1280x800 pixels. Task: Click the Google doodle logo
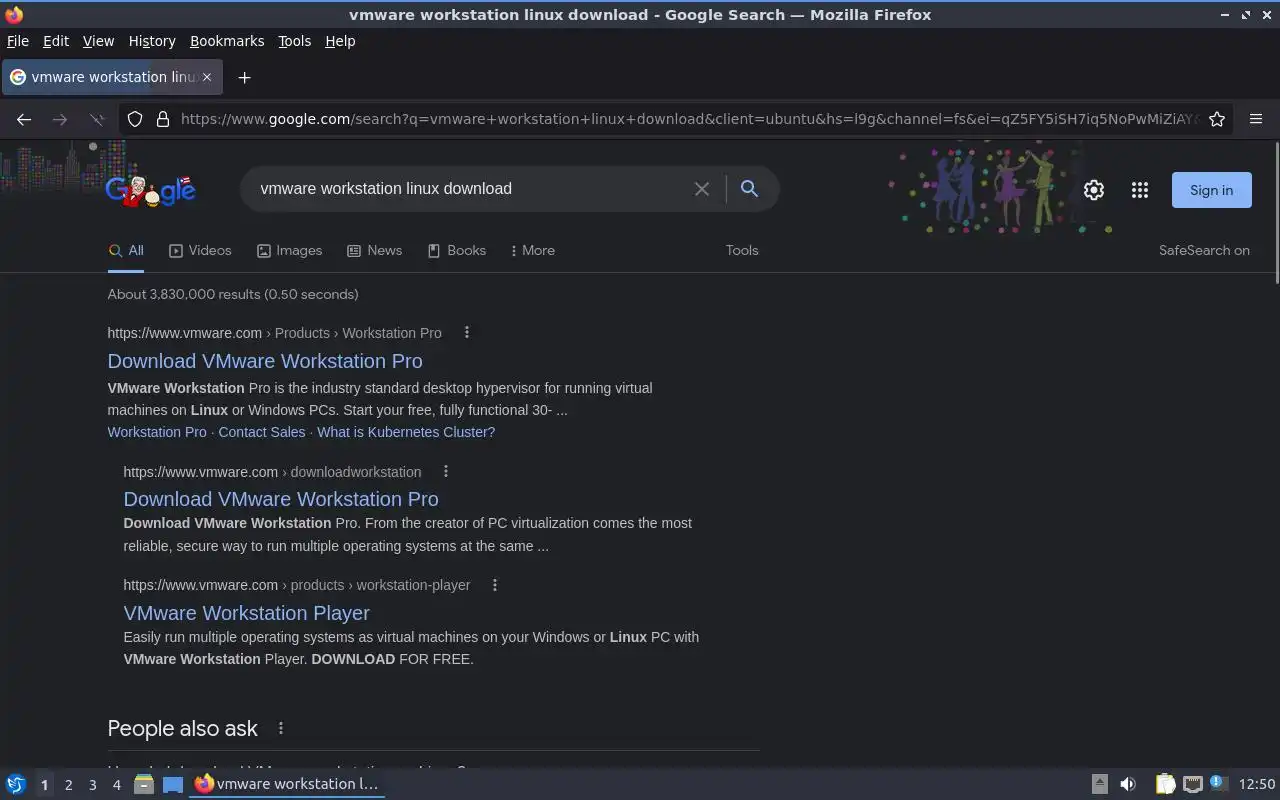pos(151,189)
